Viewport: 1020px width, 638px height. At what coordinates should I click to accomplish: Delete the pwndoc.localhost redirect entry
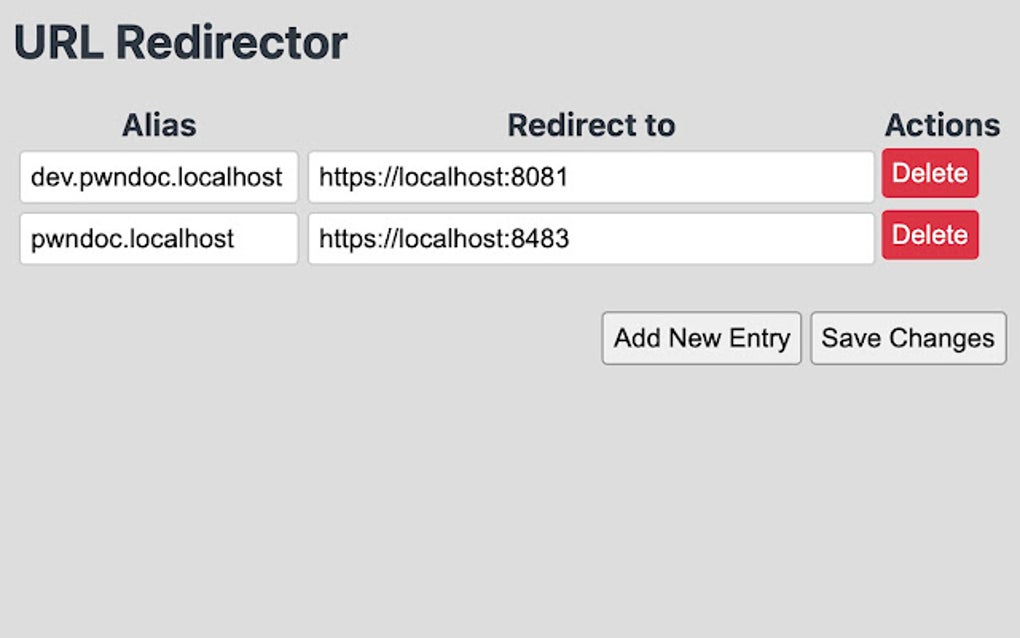point(929,235)
